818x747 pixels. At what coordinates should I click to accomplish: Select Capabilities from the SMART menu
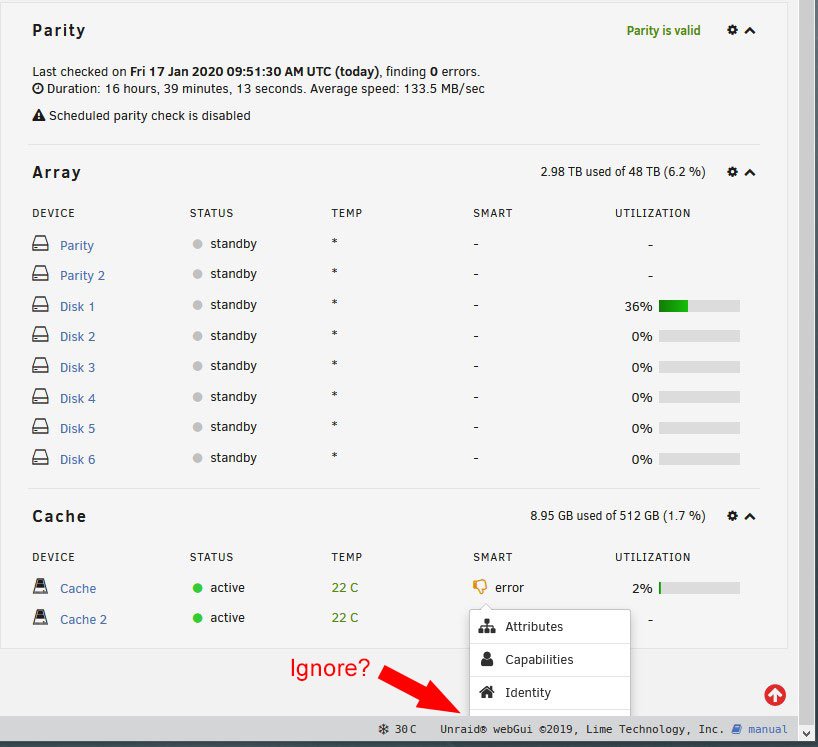pyautogui.click(x=550, y=660)
